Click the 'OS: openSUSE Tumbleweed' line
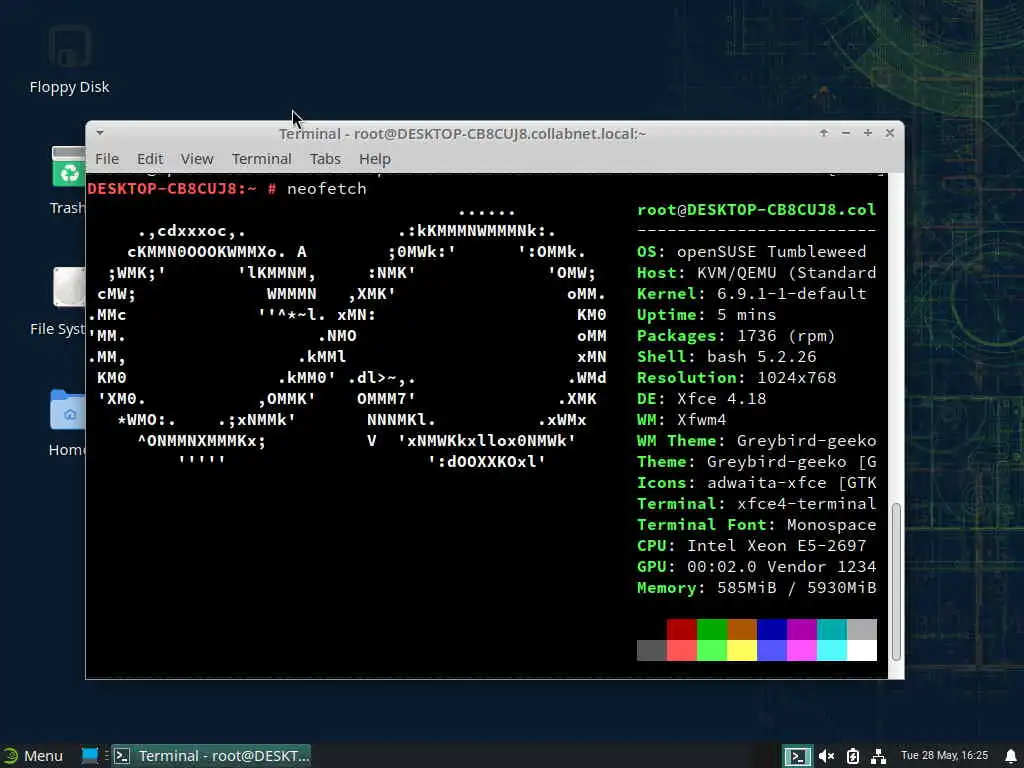The image size is (1024, 768). tap(751, 252)
